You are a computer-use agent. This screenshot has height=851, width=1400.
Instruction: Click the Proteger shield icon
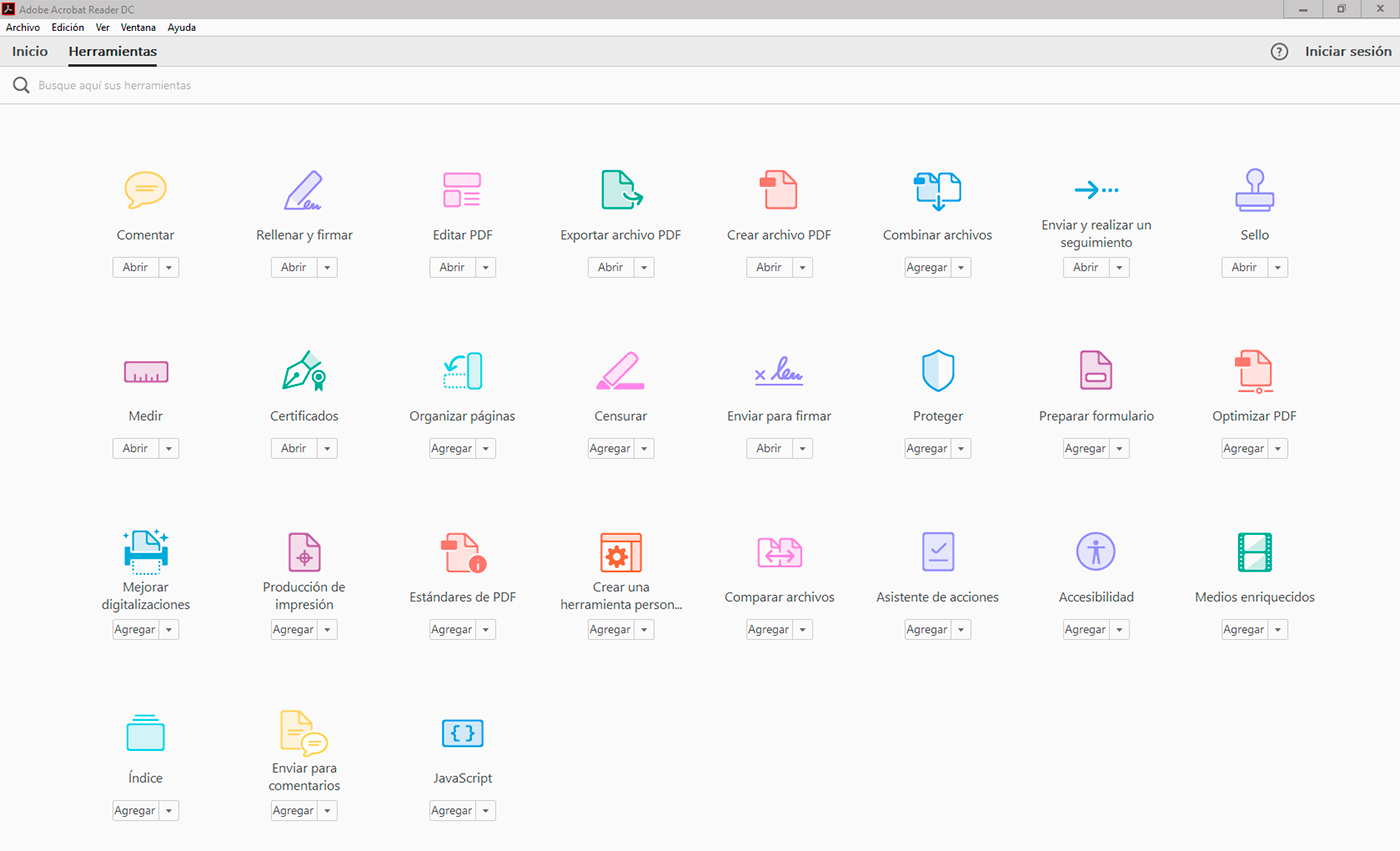[938, 370]
